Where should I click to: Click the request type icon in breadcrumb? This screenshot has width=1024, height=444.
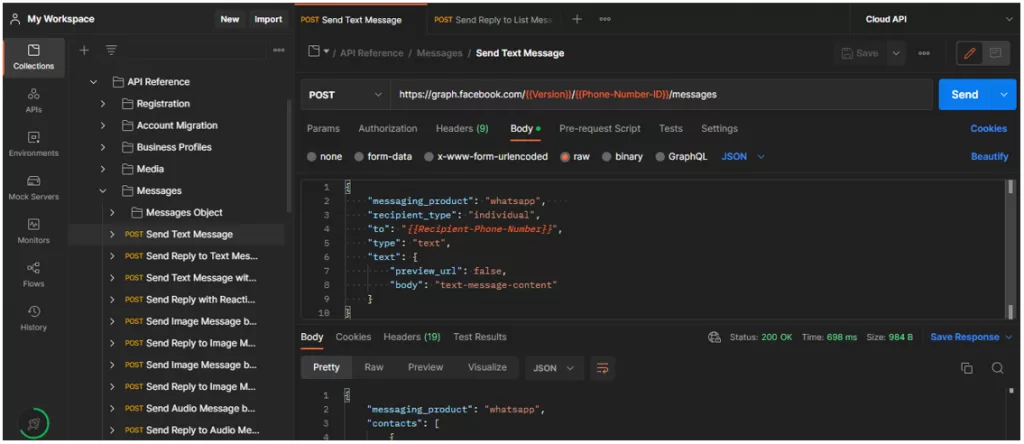[x=314, y=52]
